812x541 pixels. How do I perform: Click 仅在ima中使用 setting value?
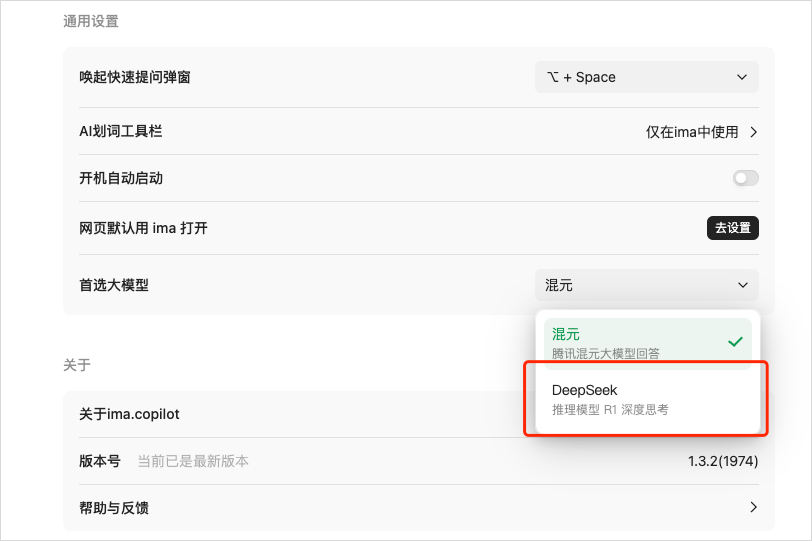(692, 132)
